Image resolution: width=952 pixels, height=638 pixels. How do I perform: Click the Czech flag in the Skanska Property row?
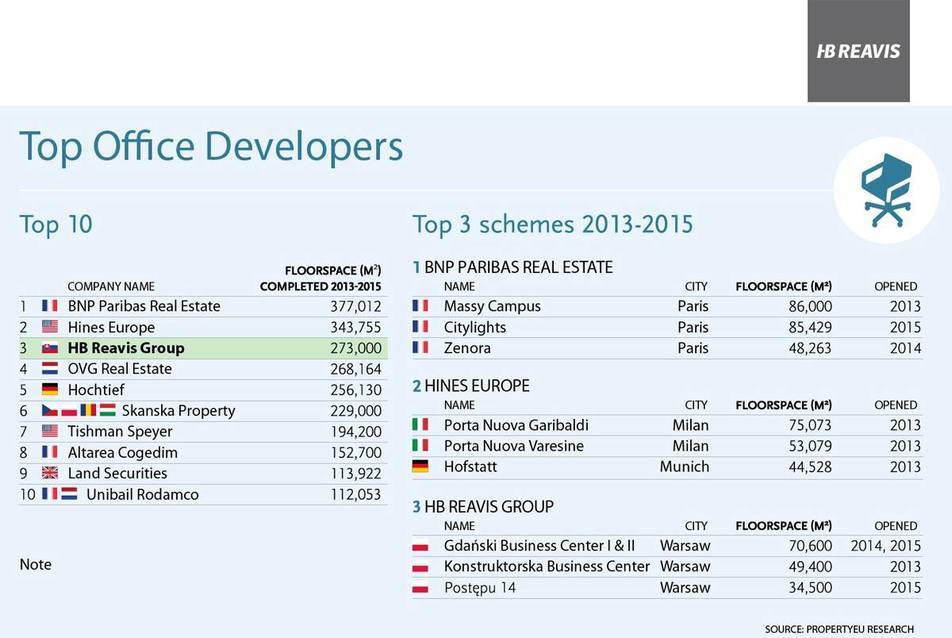click(50, 410)
